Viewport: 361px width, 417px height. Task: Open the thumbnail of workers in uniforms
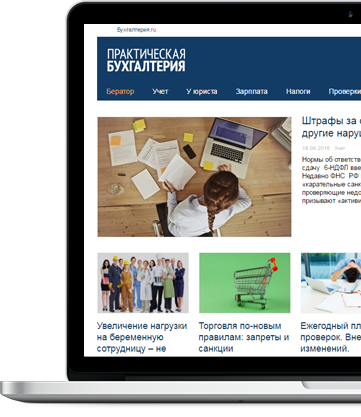[143, 283]
